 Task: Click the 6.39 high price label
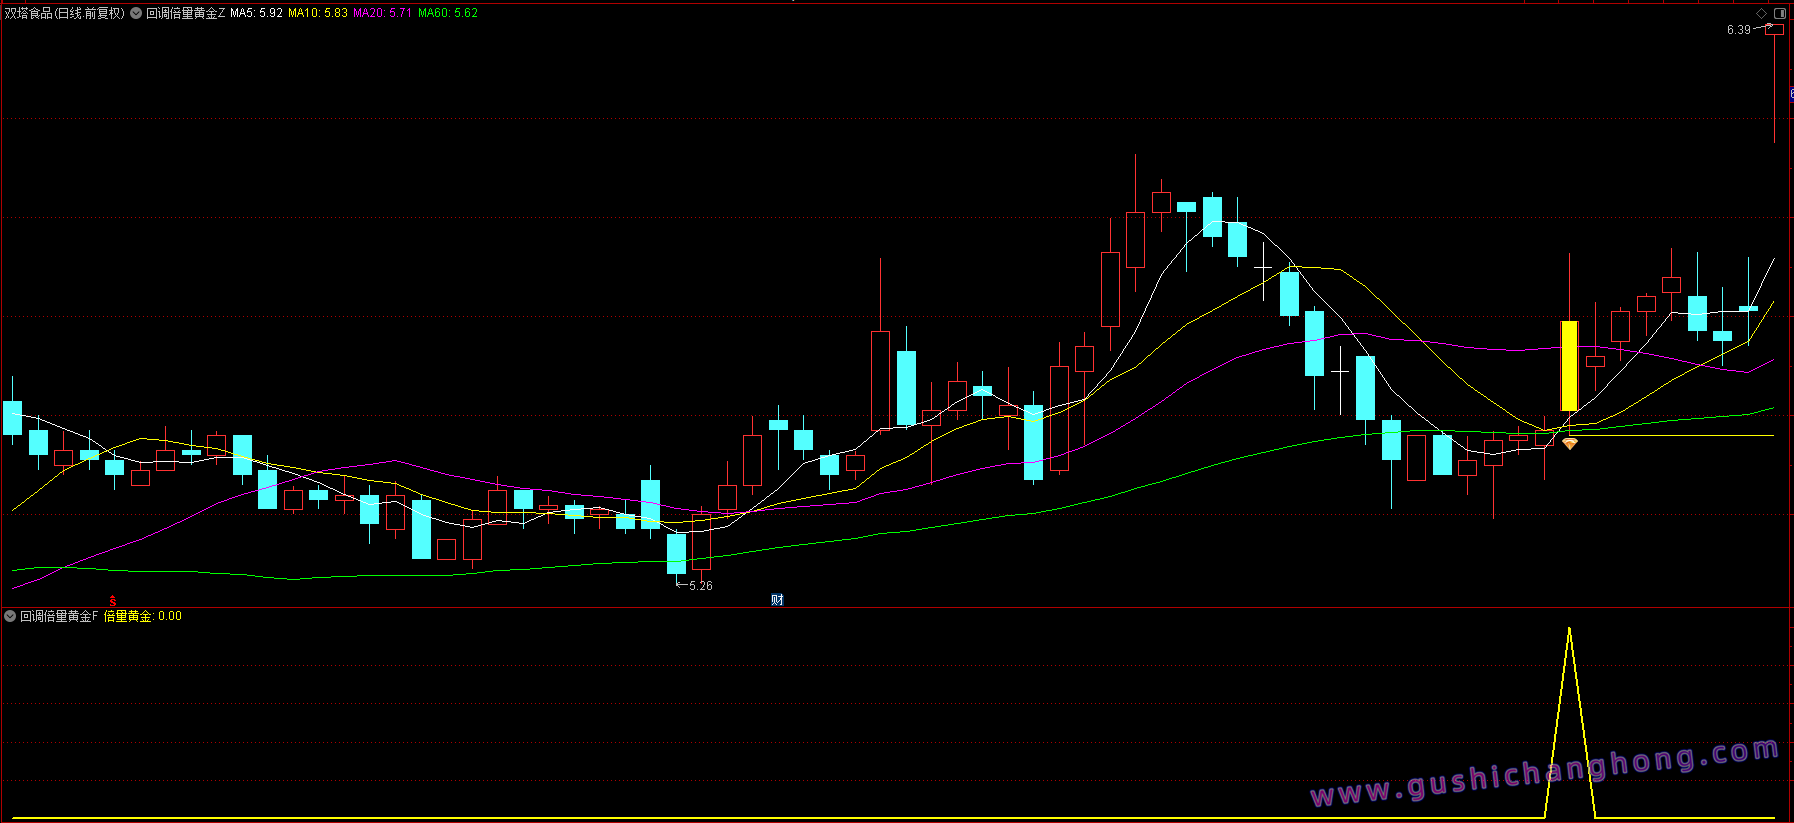pyautogui.click(x=1738, y=30)
